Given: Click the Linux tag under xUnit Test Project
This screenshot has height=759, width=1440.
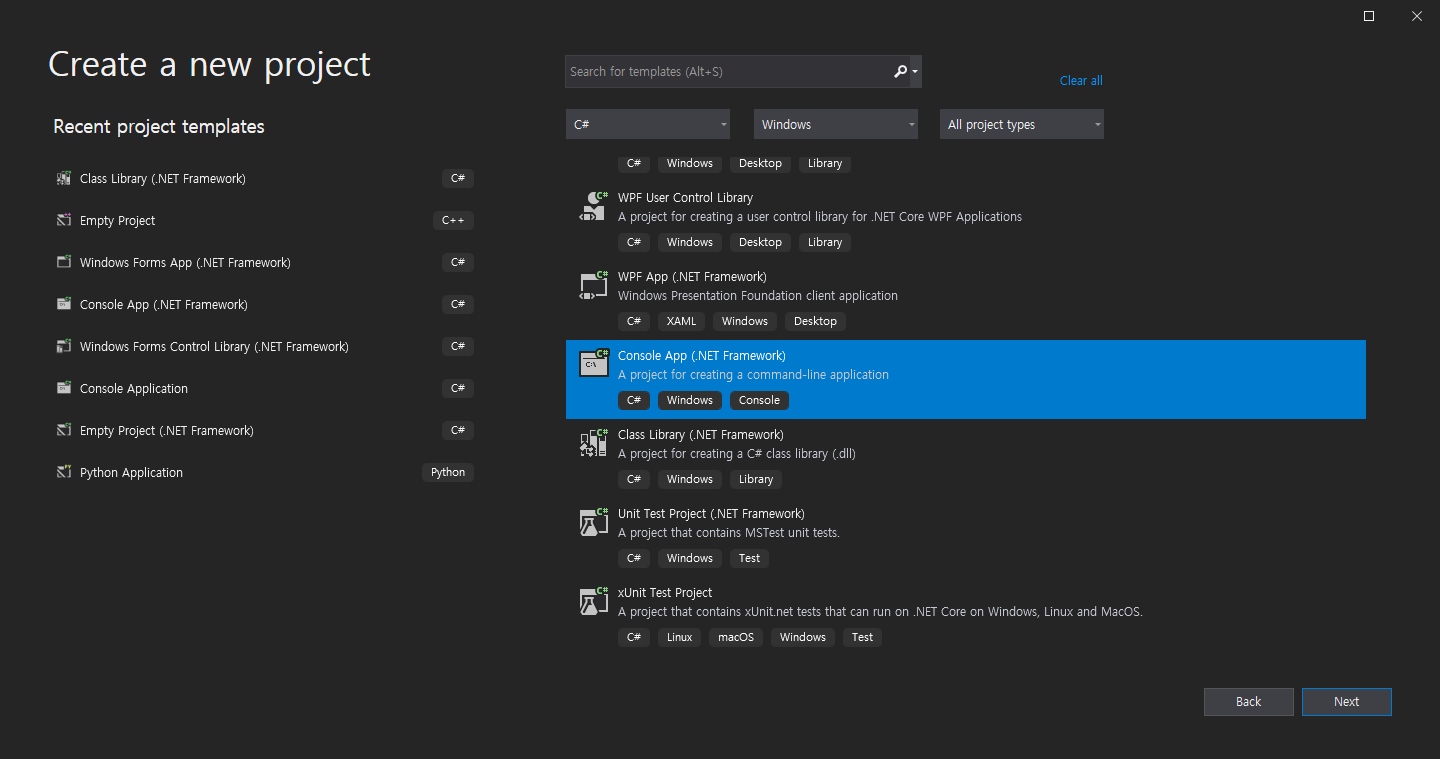Looking at the screenshot, I should (x=679, y=637).
